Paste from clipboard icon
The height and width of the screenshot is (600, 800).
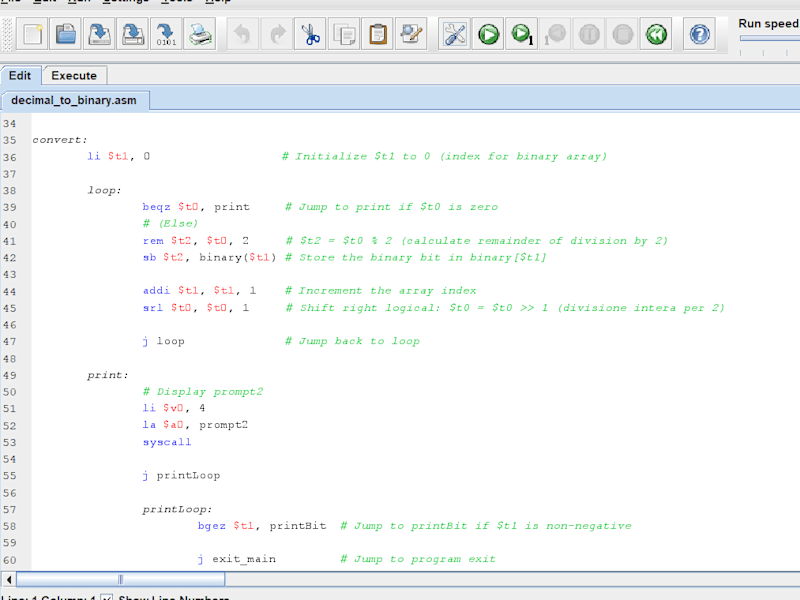[x=378, y=34]
